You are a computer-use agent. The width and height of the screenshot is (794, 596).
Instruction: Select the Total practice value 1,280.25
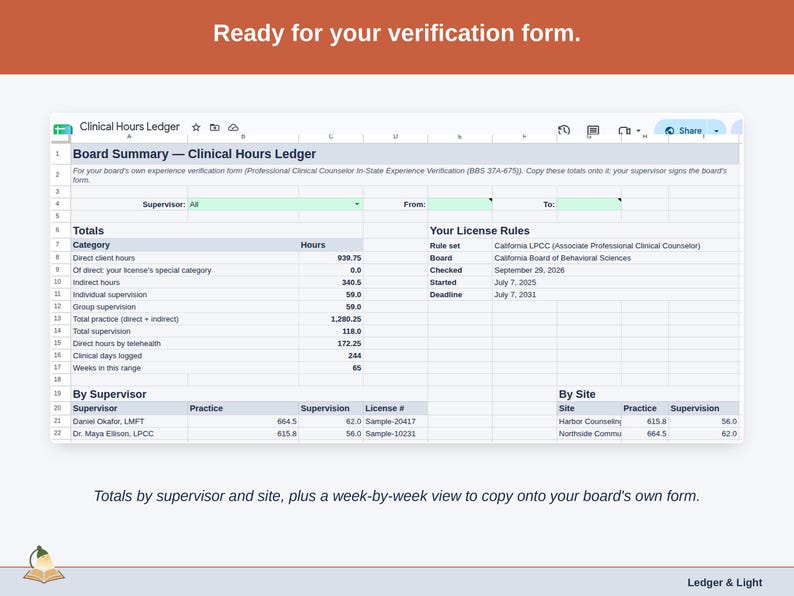(x=331, y=319)
